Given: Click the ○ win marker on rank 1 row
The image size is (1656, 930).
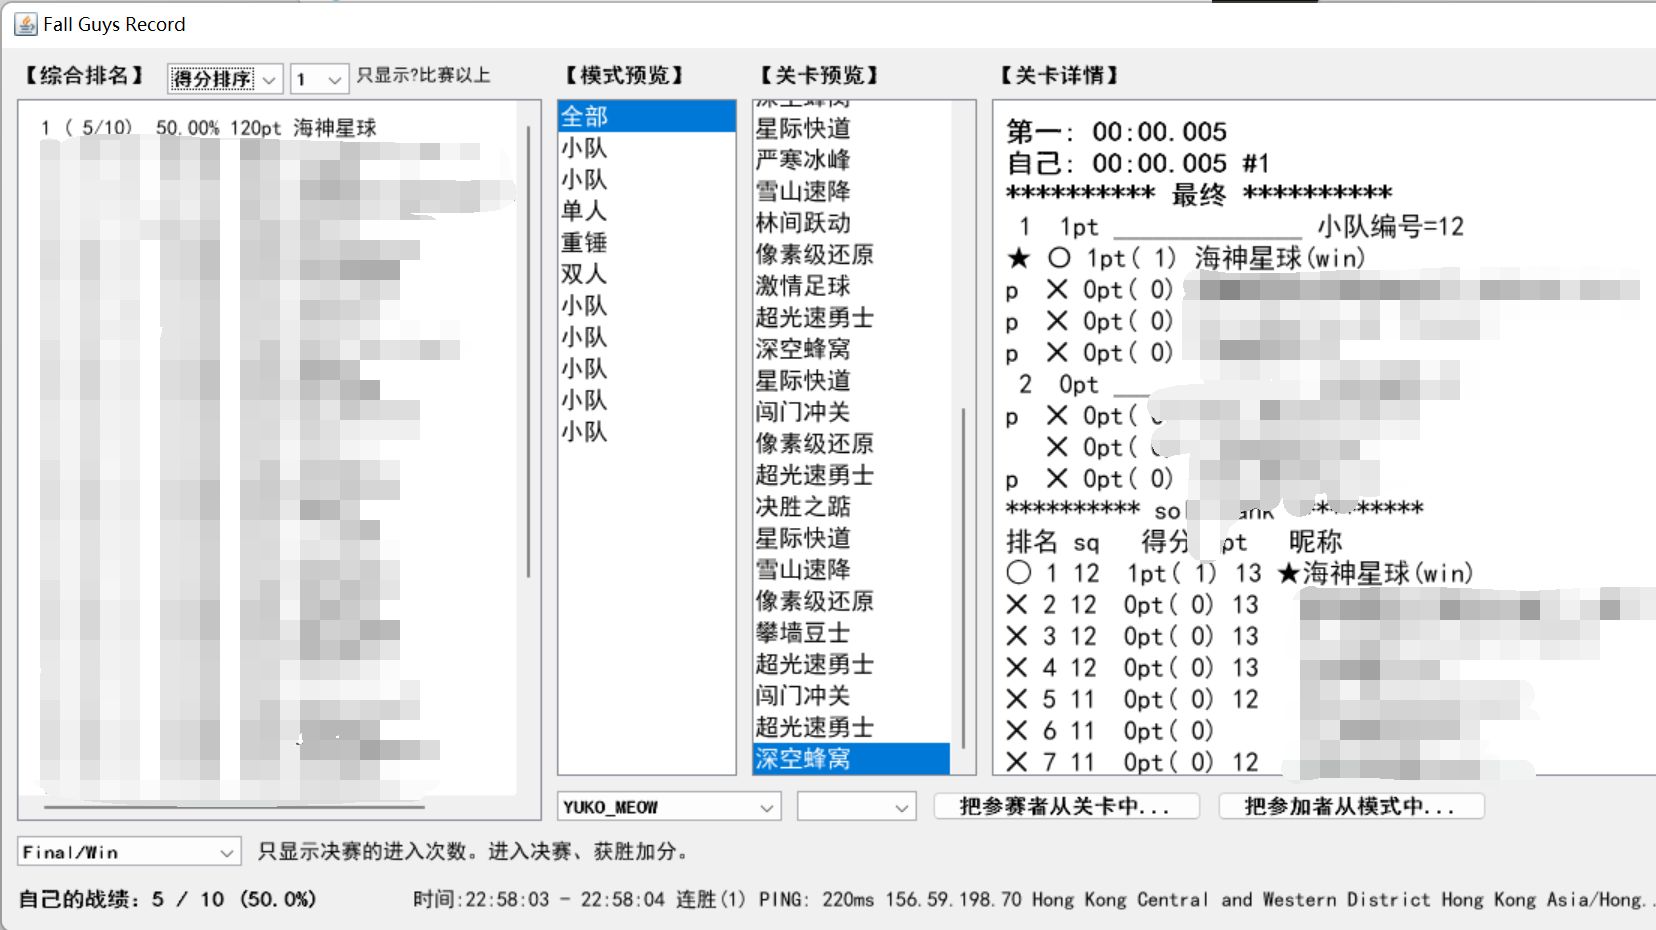Looking at the screenshot, I should [x=1019, y=572].
